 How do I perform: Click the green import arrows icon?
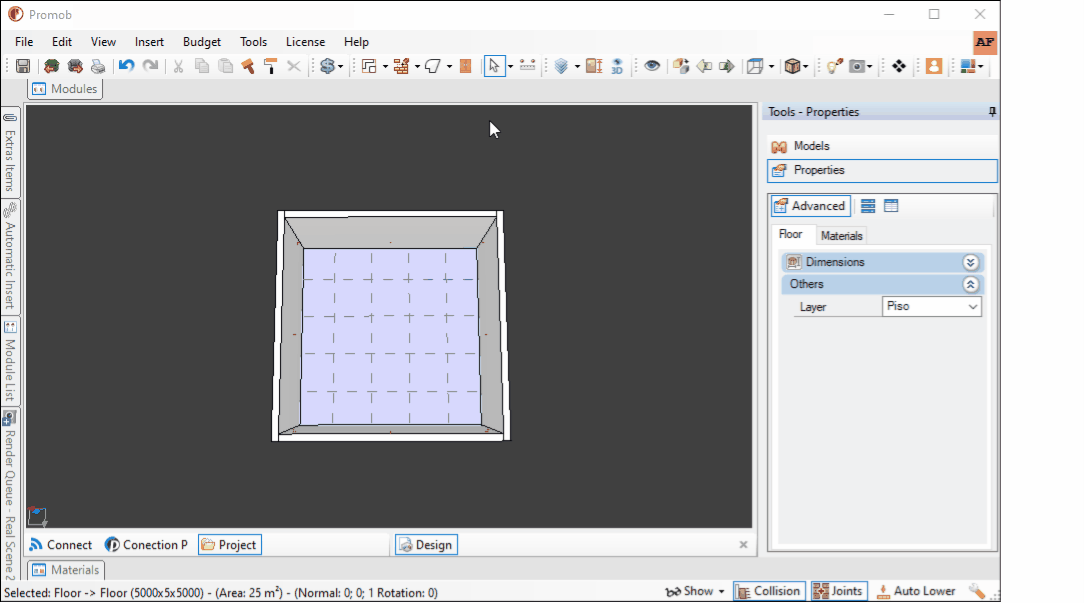pyautogui.click(x=52, y=66)
